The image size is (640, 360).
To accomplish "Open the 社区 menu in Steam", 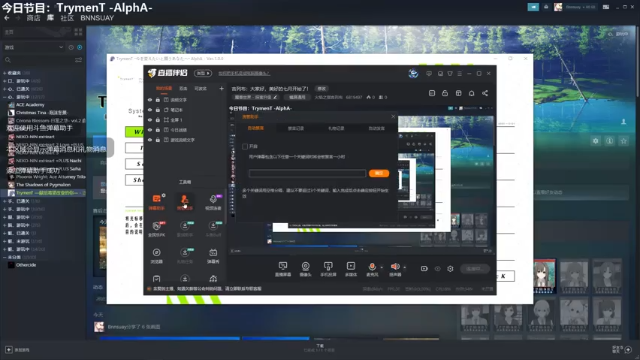I will tap(67, 18).
